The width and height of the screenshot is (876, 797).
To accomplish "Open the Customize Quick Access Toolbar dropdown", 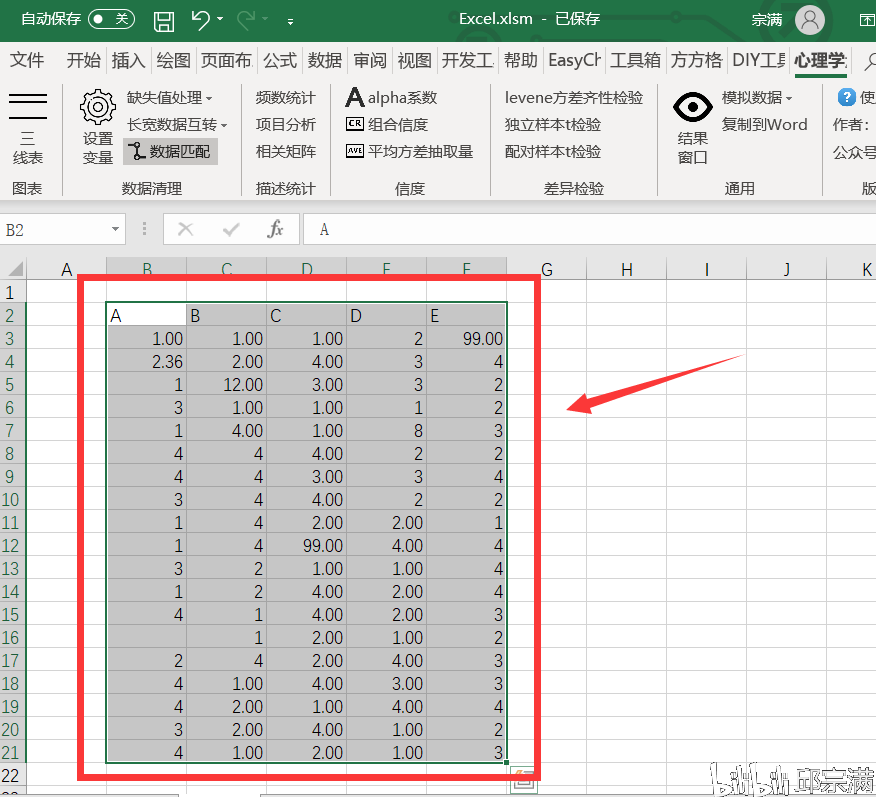I will [x=290, y=22].
